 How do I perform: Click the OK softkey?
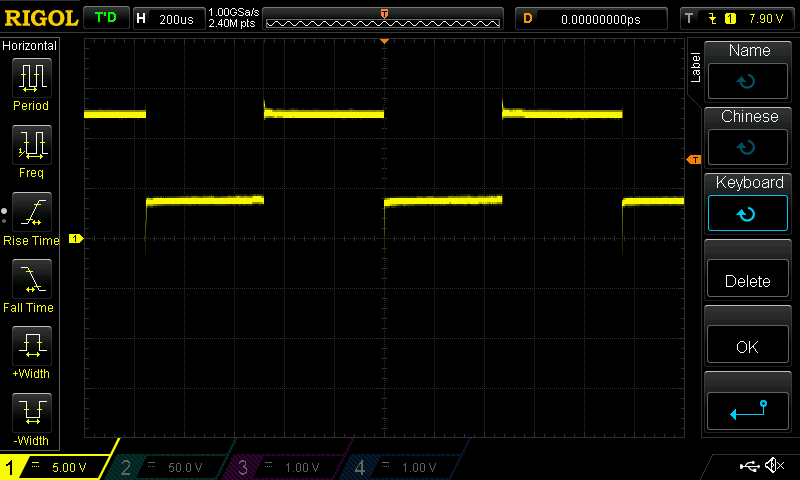[x=747, y=345]
